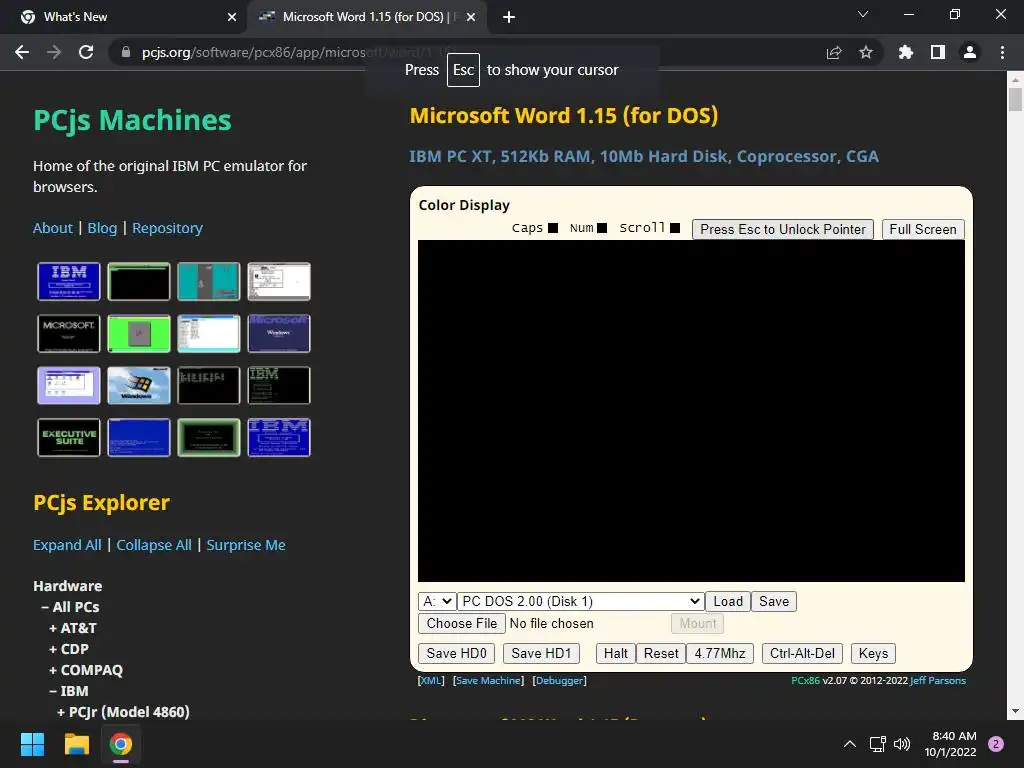Viewport: 1024px width, 768px height.
Task: Bookmark this page with the star icon
Action: (x=866, y=52)
